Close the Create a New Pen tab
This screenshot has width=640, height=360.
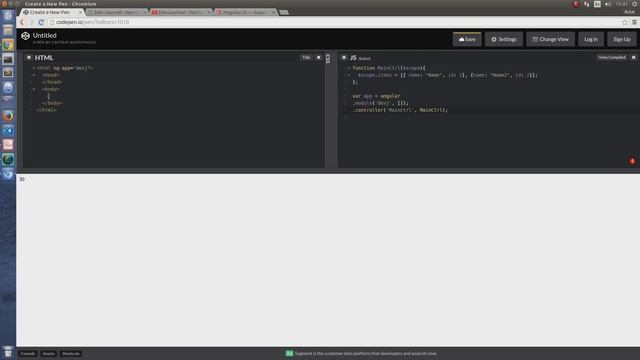(80, 12)
